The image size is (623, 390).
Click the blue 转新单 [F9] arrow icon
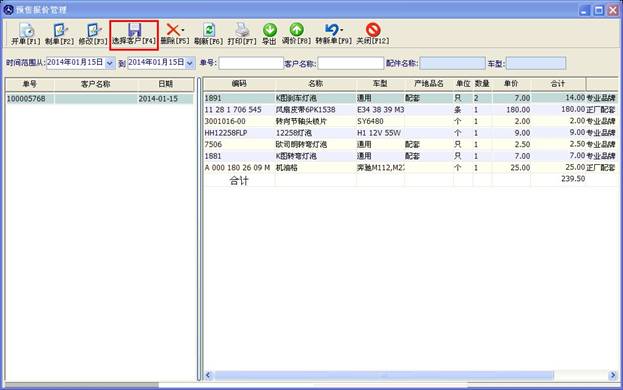[331, 30]
